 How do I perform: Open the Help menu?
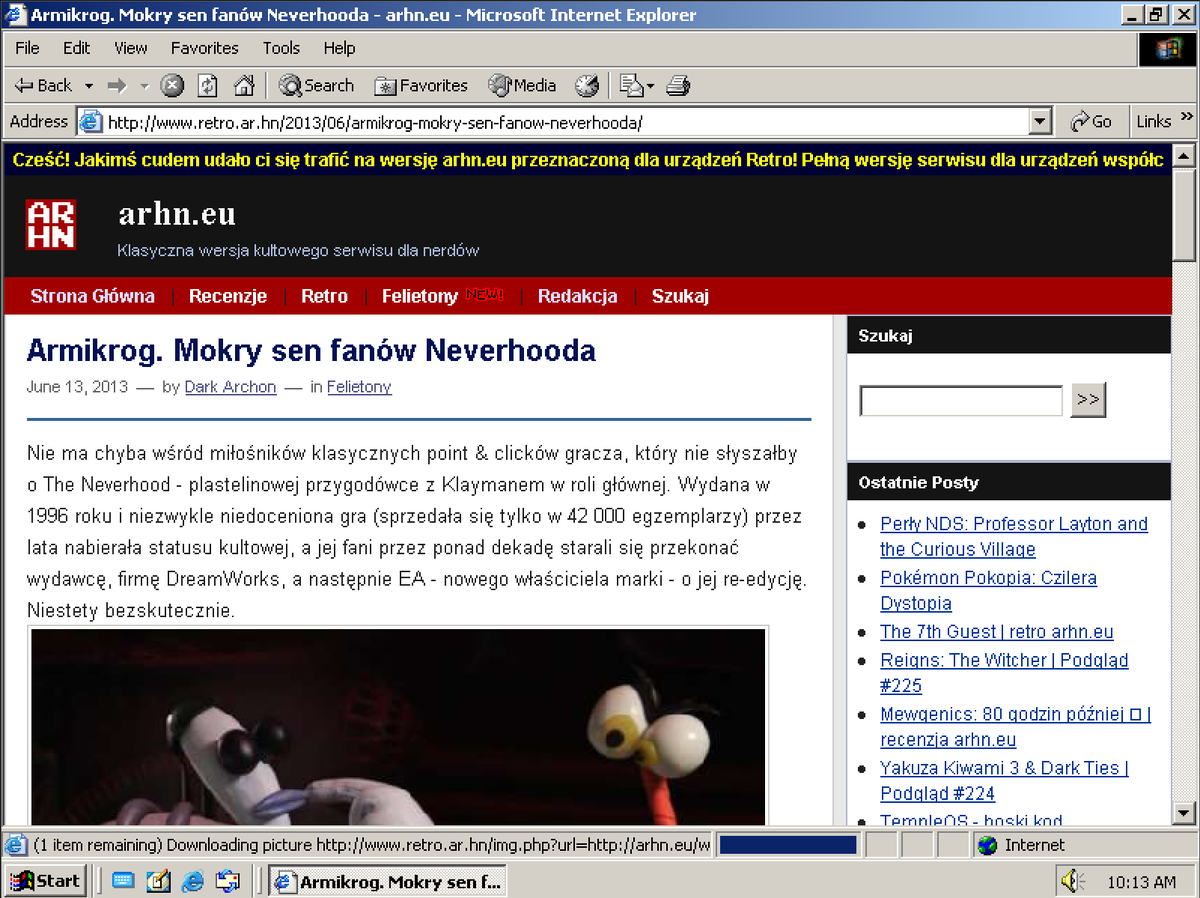339,48
